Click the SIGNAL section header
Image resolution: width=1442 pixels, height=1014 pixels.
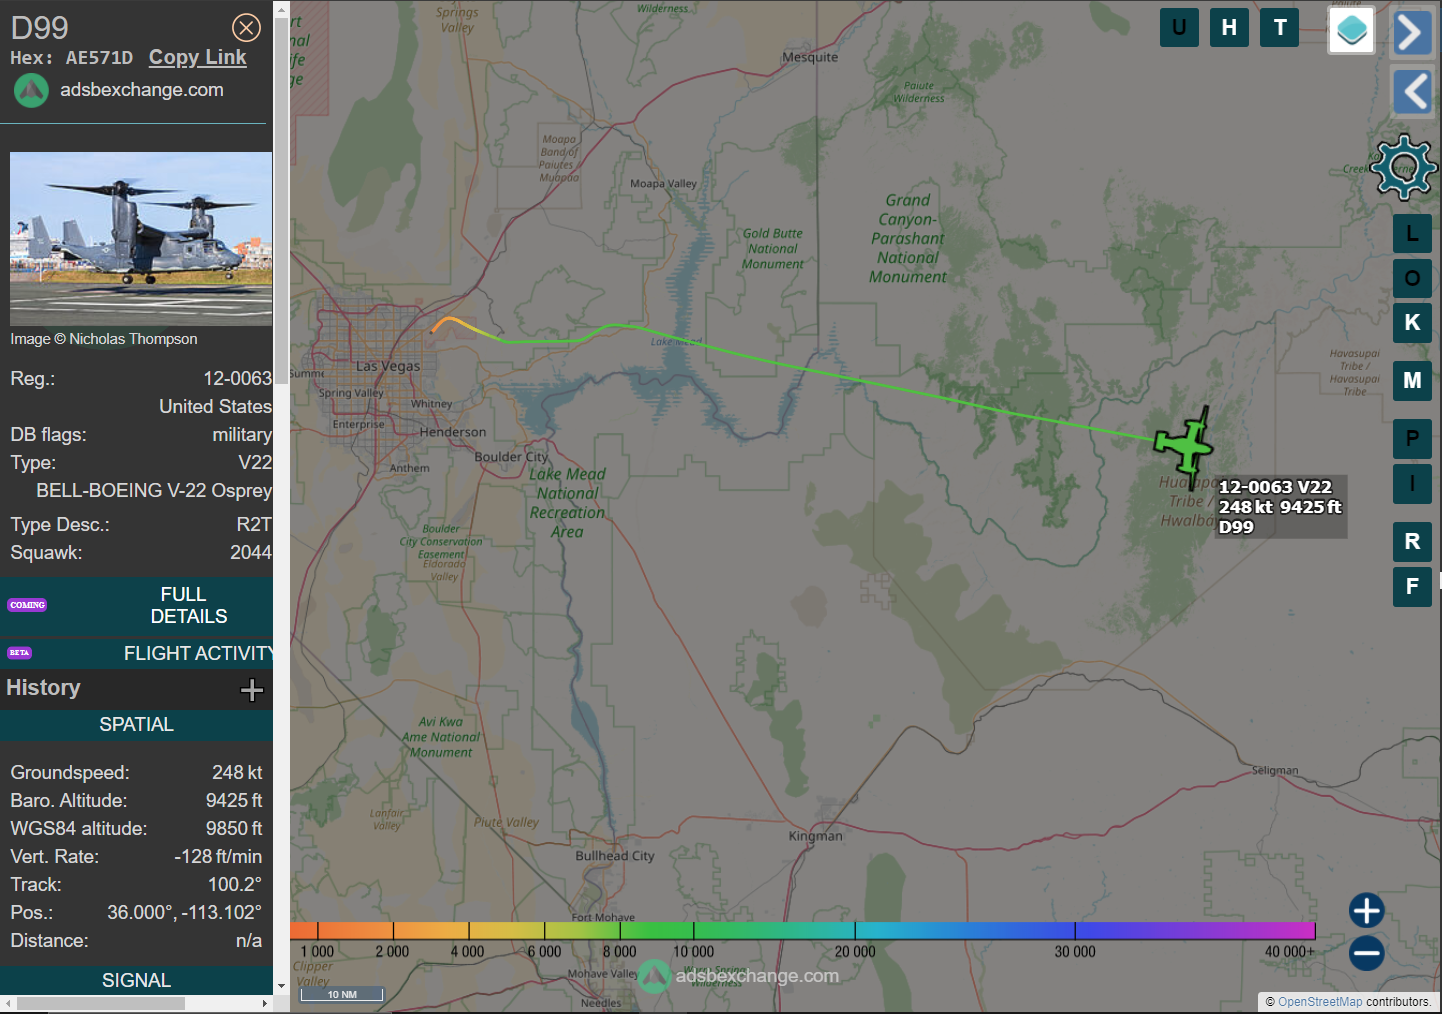pos(137,981)
